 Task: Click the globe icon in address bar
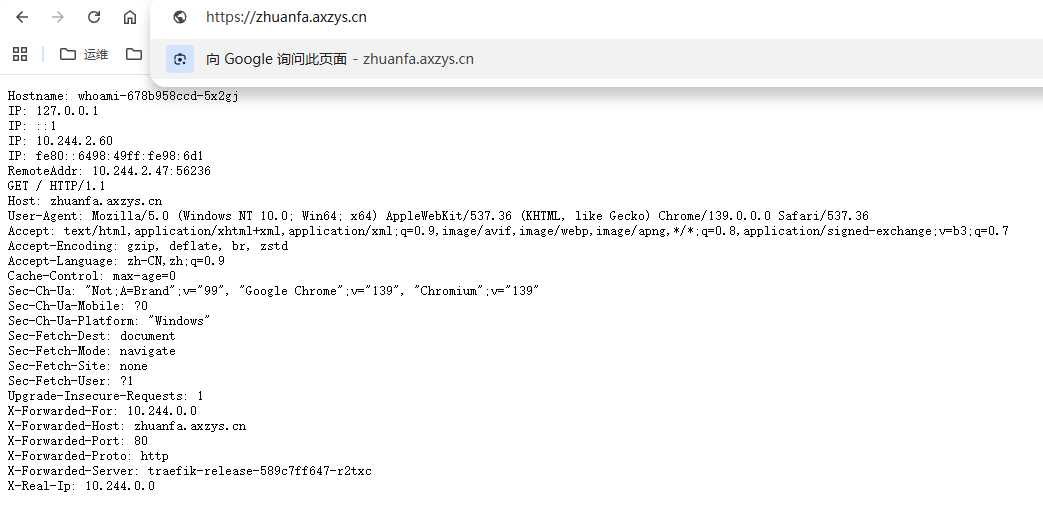(180, 17)
